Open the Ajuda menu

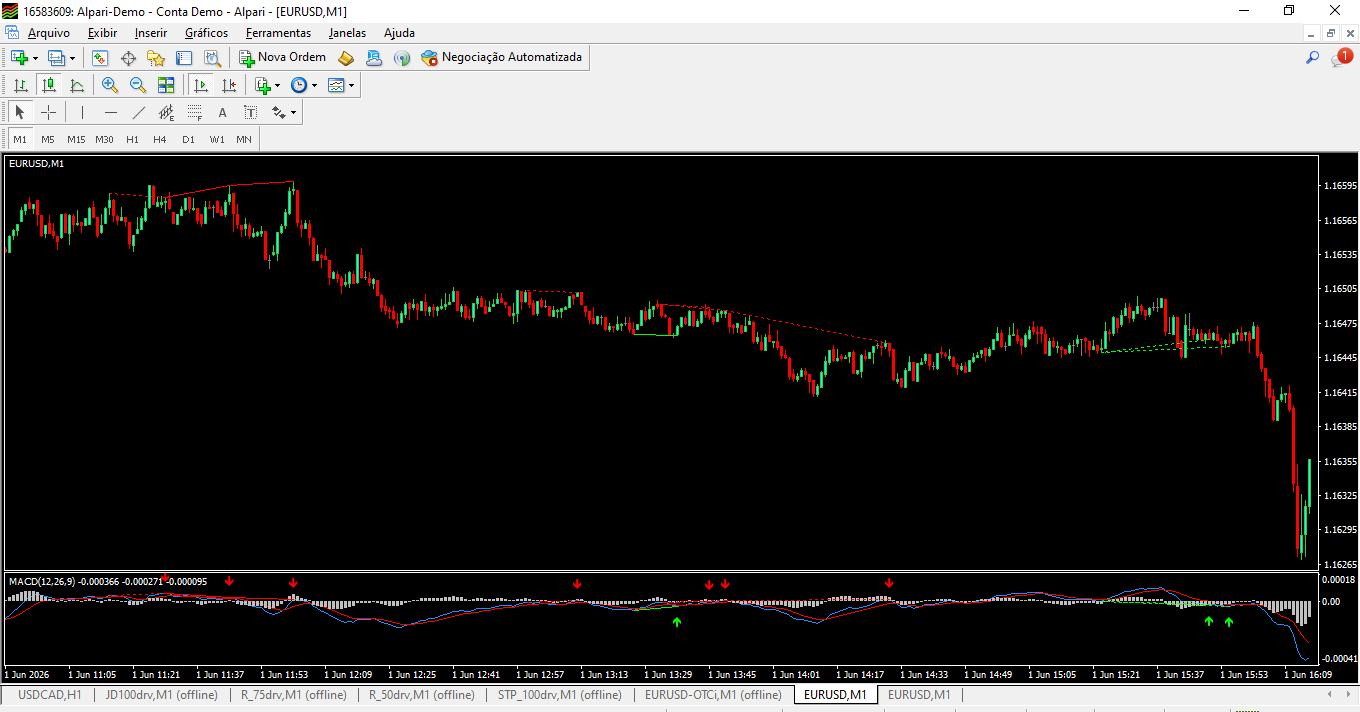coord(399,33)
